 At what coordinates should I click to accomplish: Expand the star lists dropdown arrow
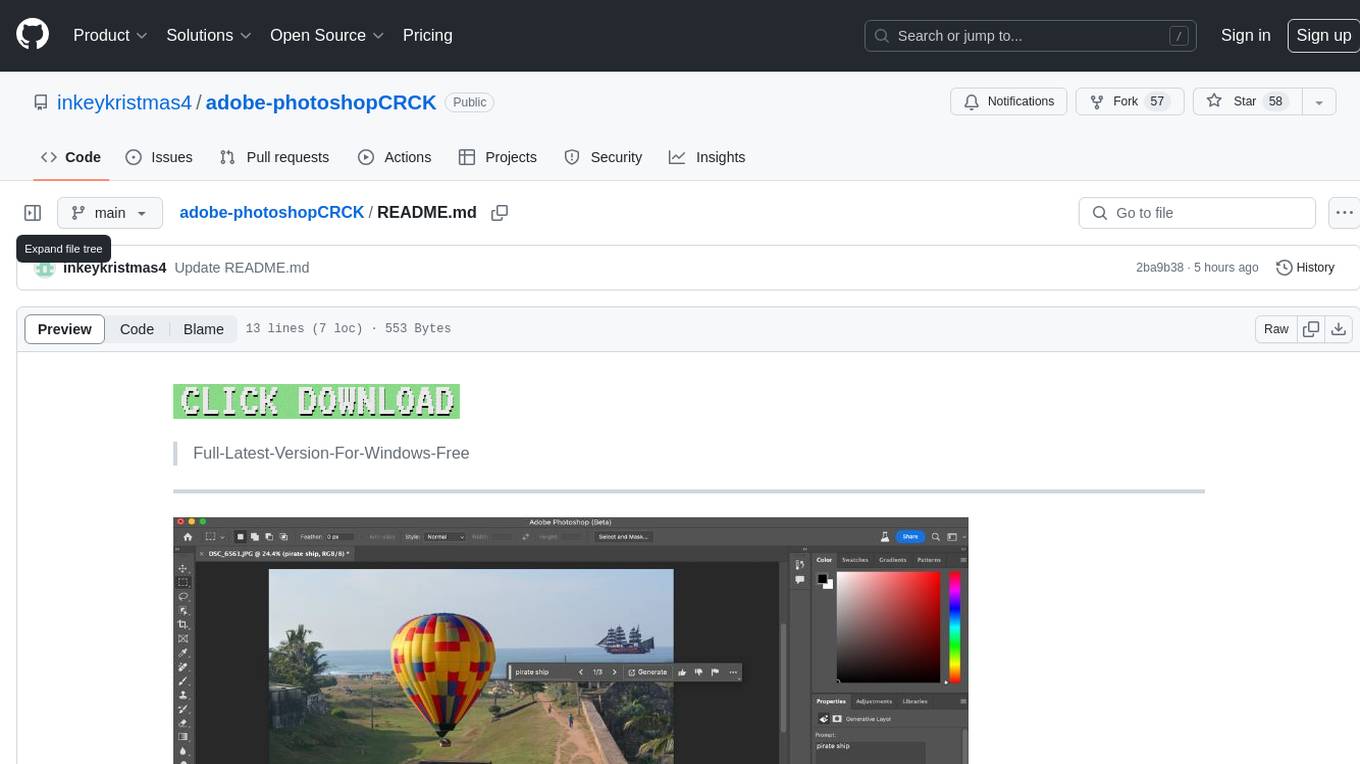click(x=1319, y=101)
